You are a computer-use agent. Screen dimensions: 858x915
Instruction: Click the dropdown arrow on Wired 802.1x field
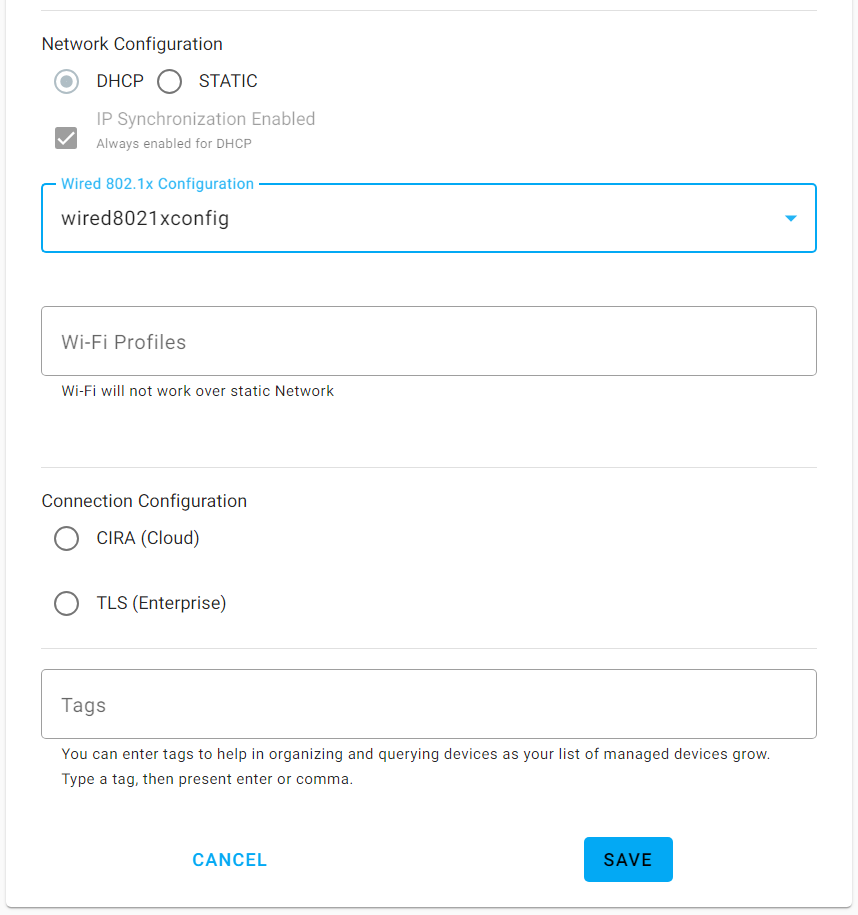[790, 217]
